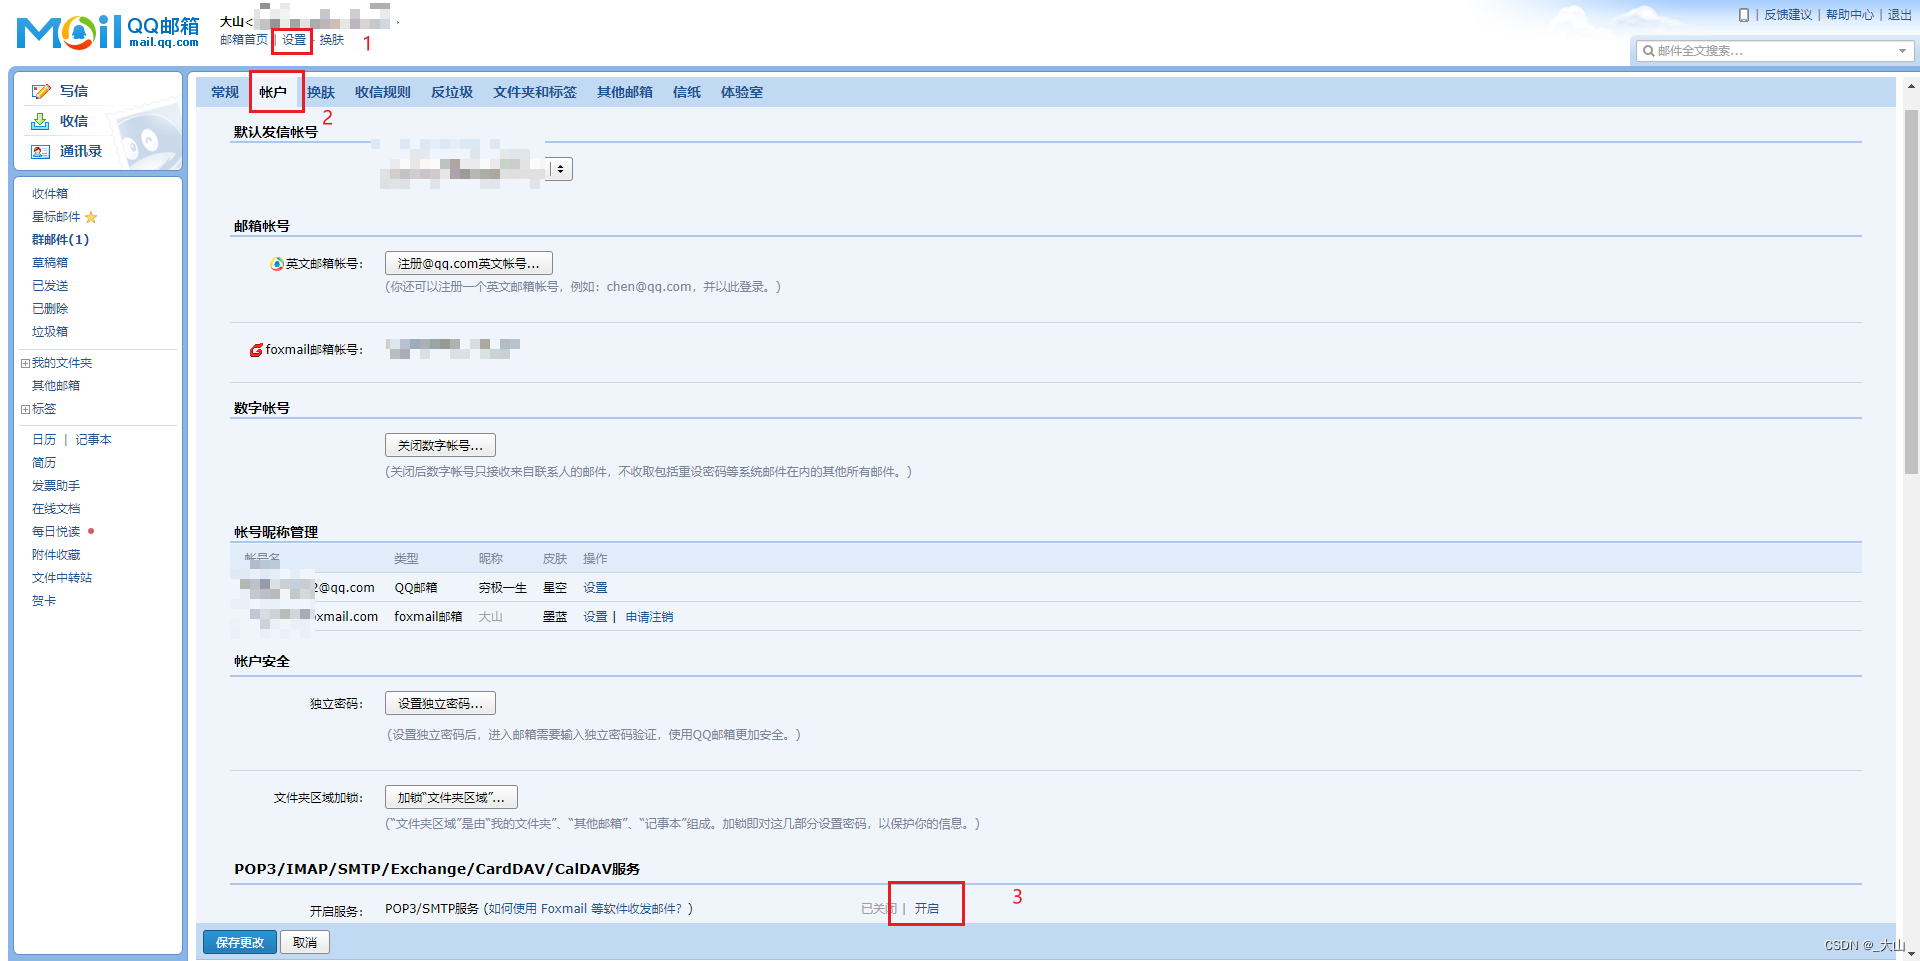Click the 反馈建议 link
This screenshot has height=961, width=1920.
1788,15
